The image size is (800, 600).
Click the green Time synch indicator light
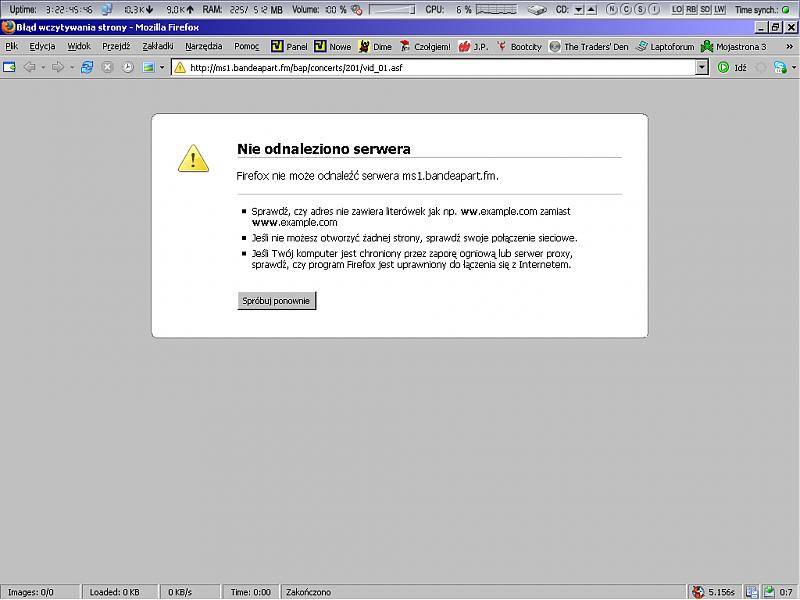click(x=786, y=10)
